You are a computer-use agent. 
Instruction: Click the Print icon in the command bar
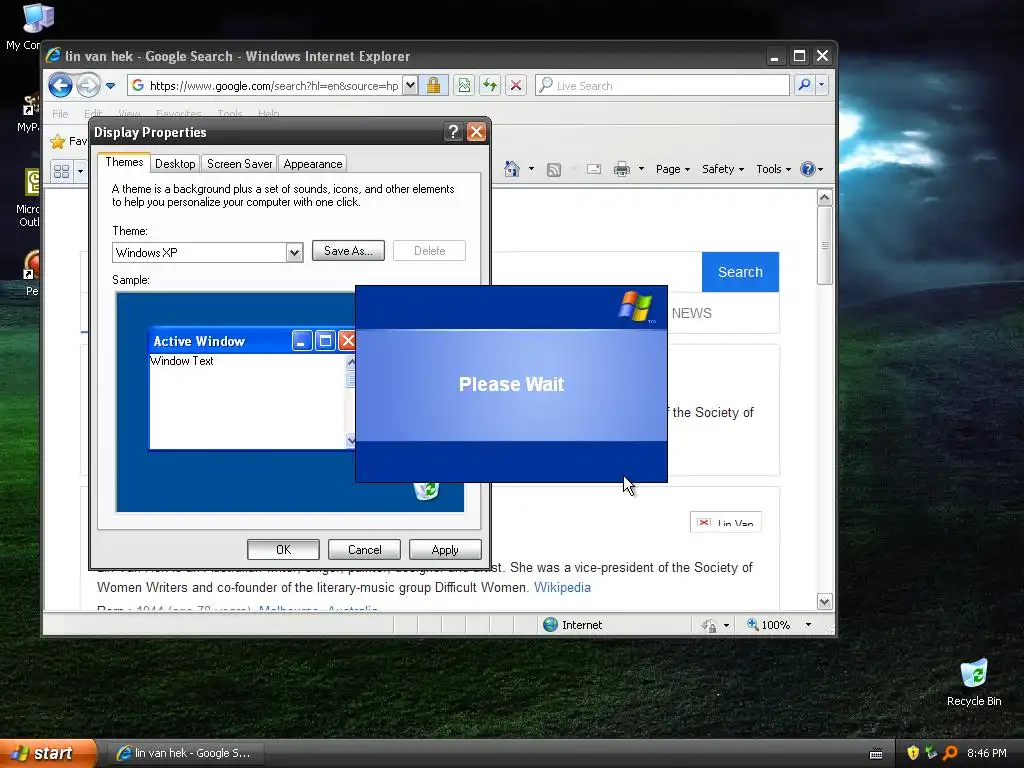(622, 169)
